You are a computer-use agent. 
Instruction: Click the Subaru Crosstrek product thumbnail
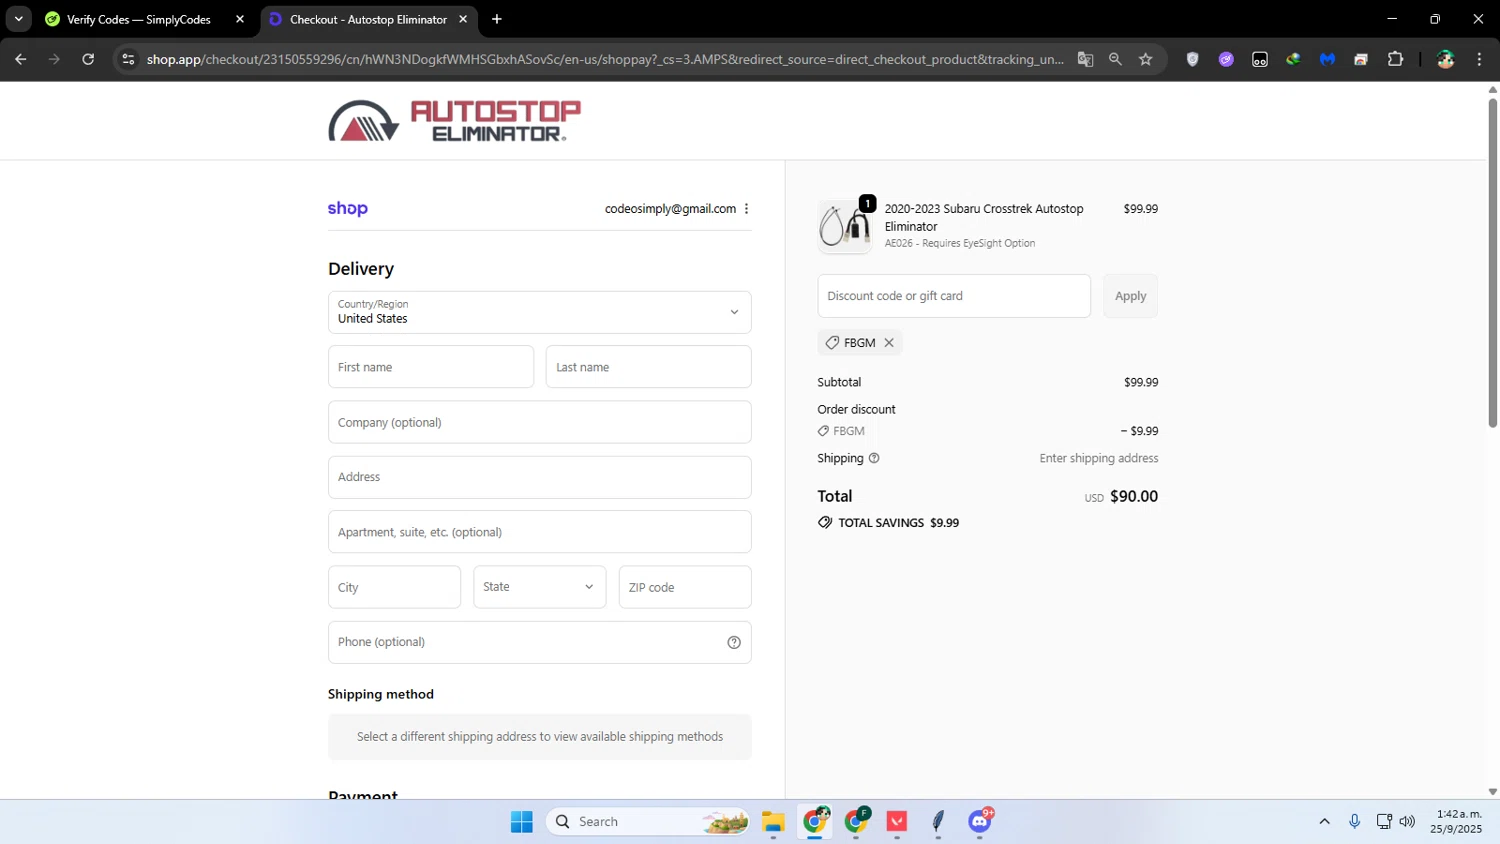pos(845,226)
